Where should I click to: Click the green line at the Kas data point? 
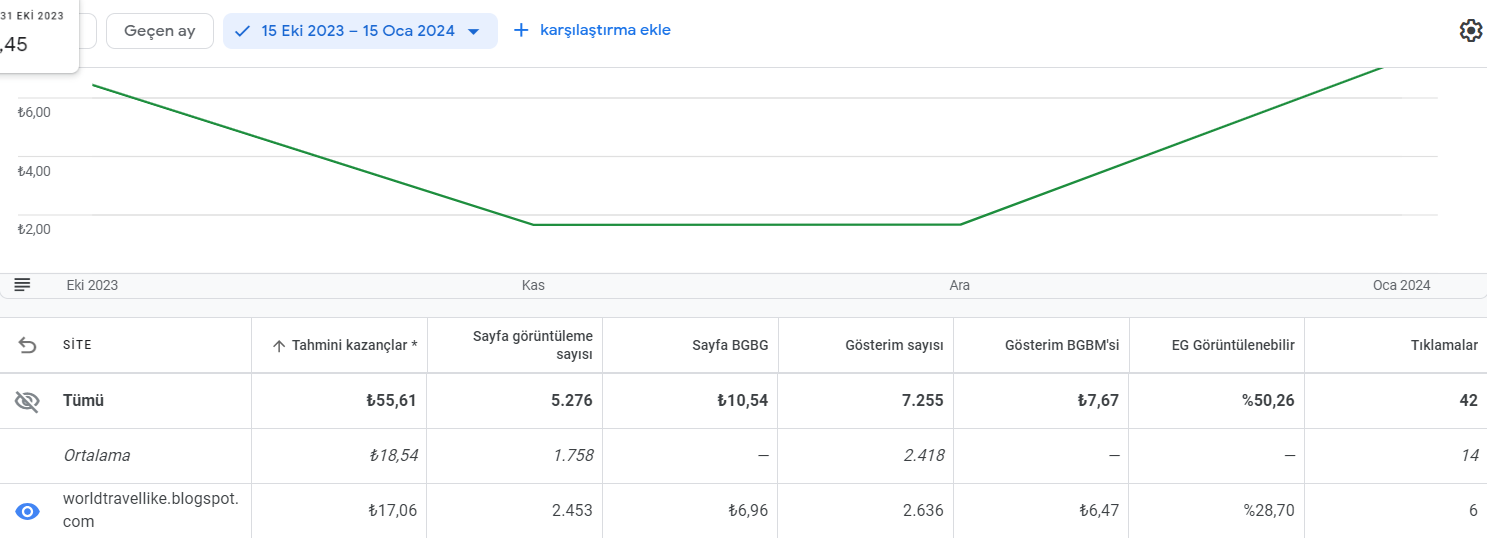pyautogui.click(x=533, y=224)
